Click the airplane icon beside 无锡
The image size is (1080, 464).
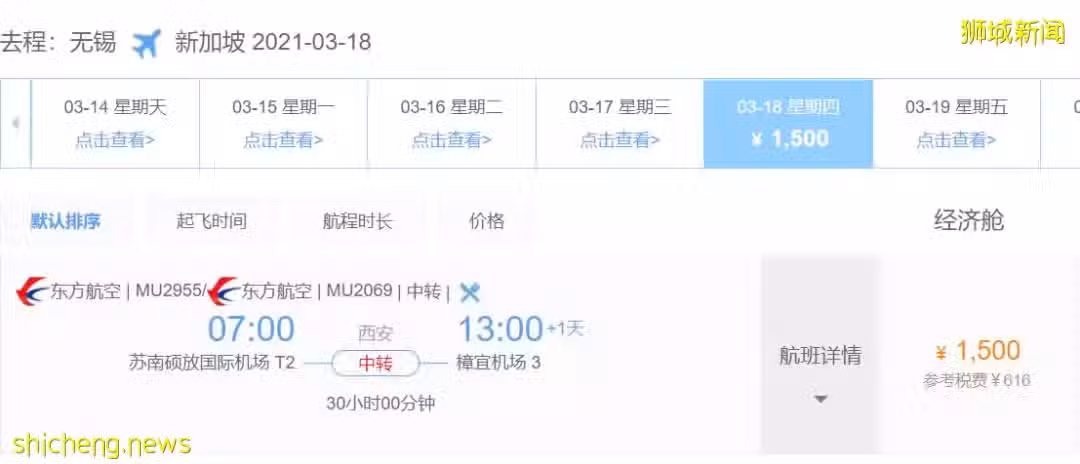point(147,43)
